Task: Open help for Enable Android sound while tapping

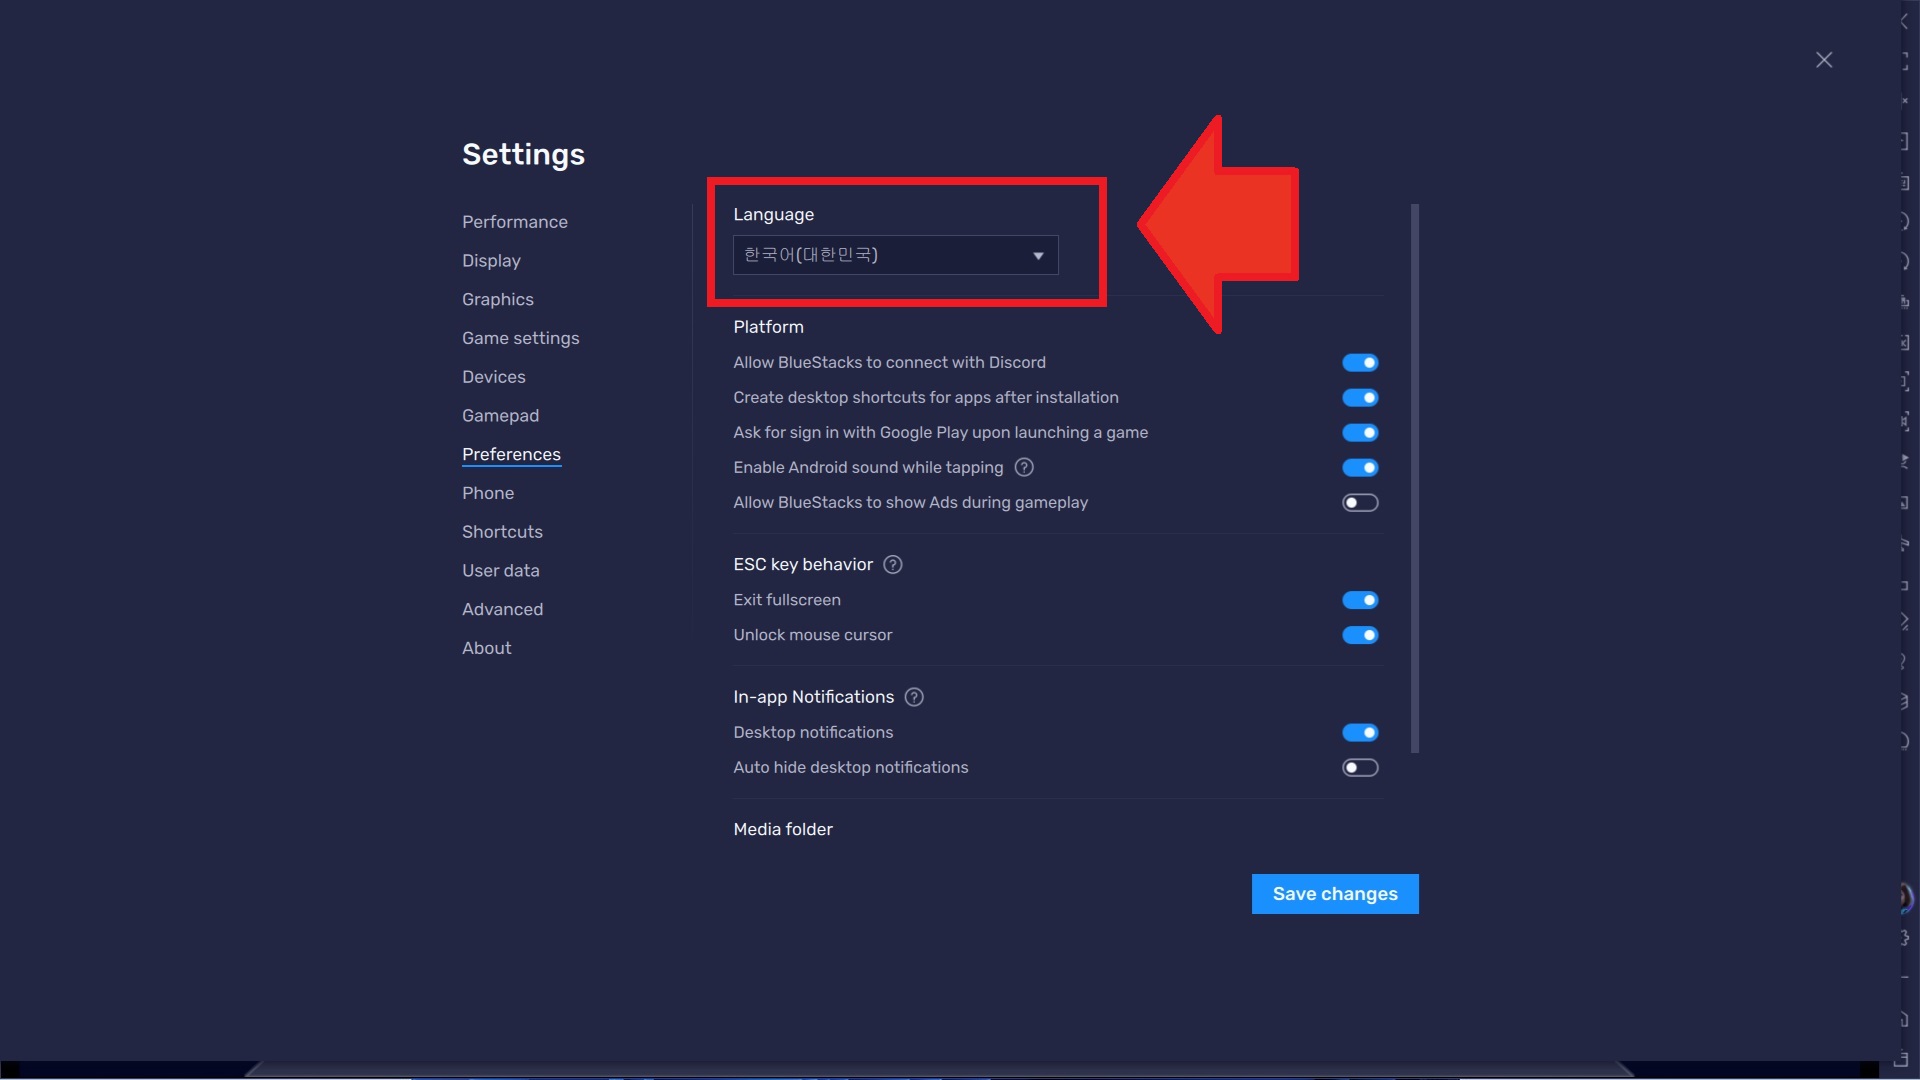Action: (1024, 467)
